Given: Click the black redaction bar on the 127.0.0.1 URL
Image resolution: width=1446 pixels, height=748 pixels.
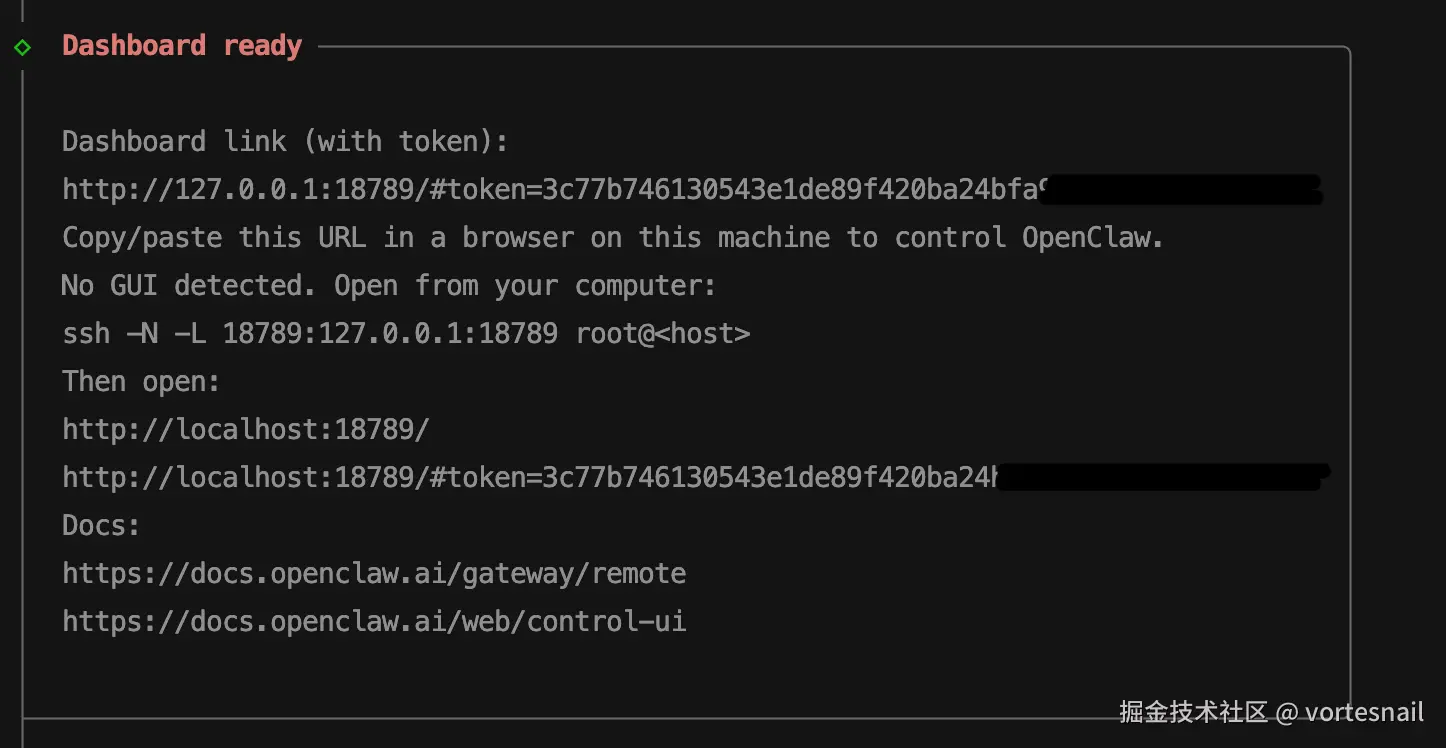Looking at the screenshot, I should tap(1182, 189).
